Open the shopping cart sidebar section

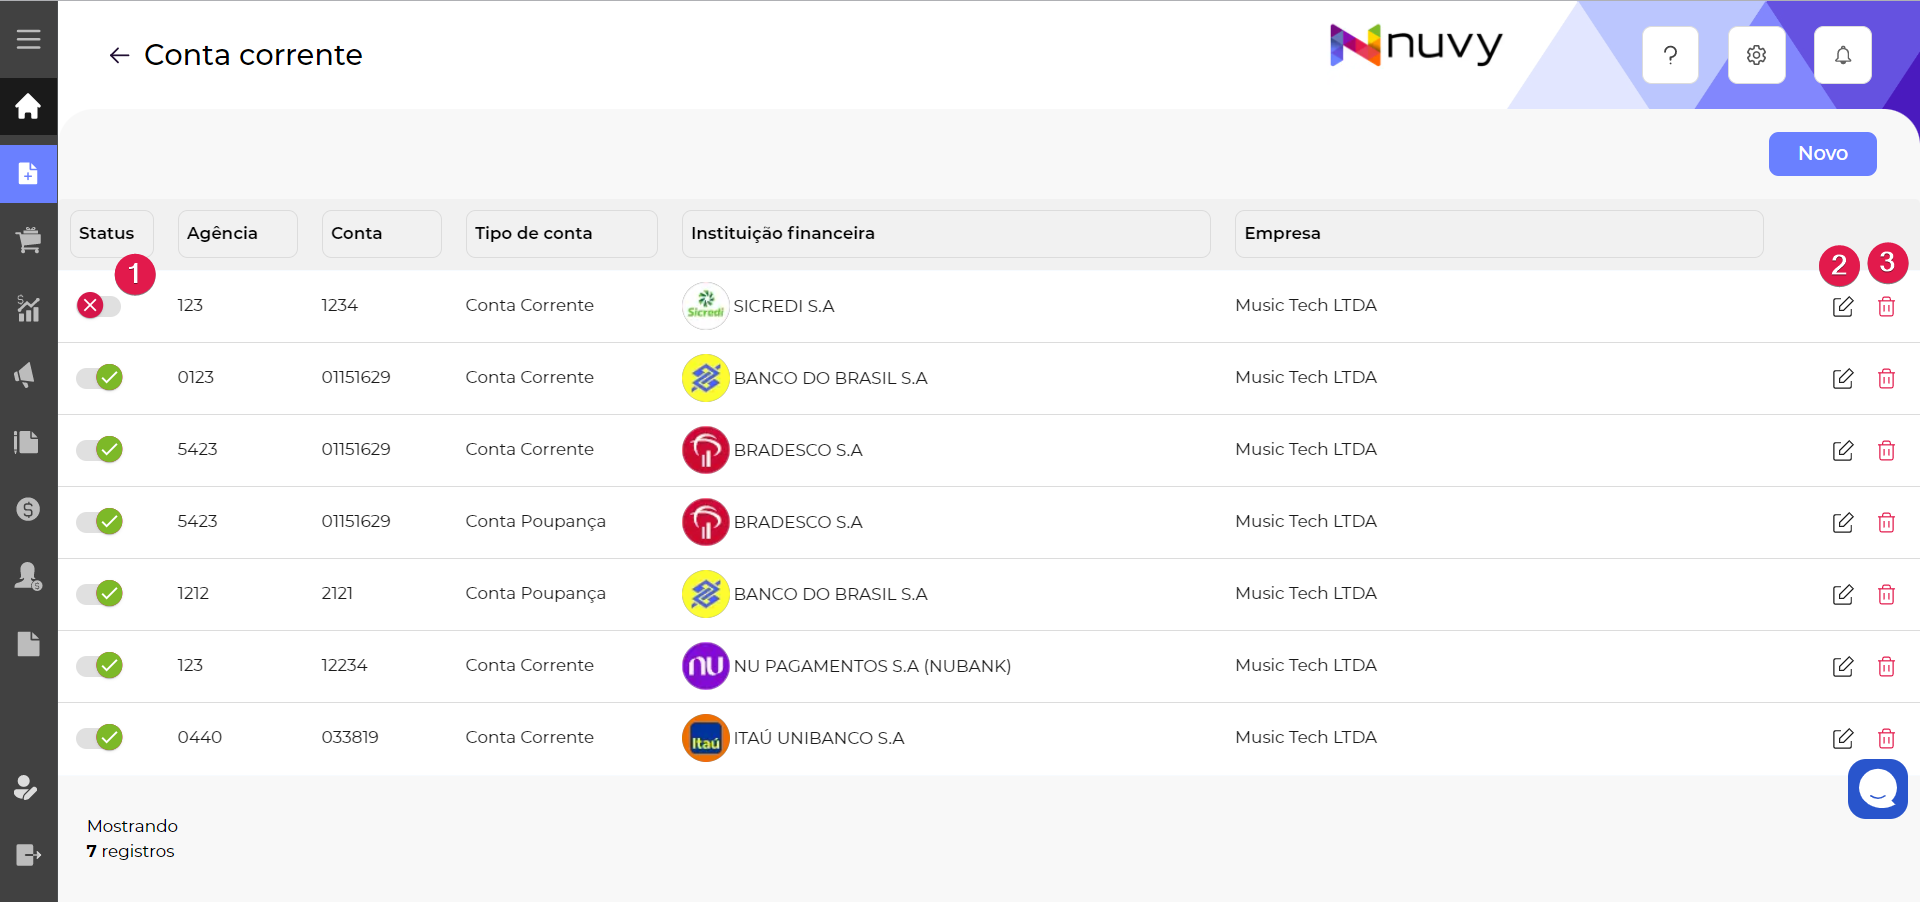[28, 240]
